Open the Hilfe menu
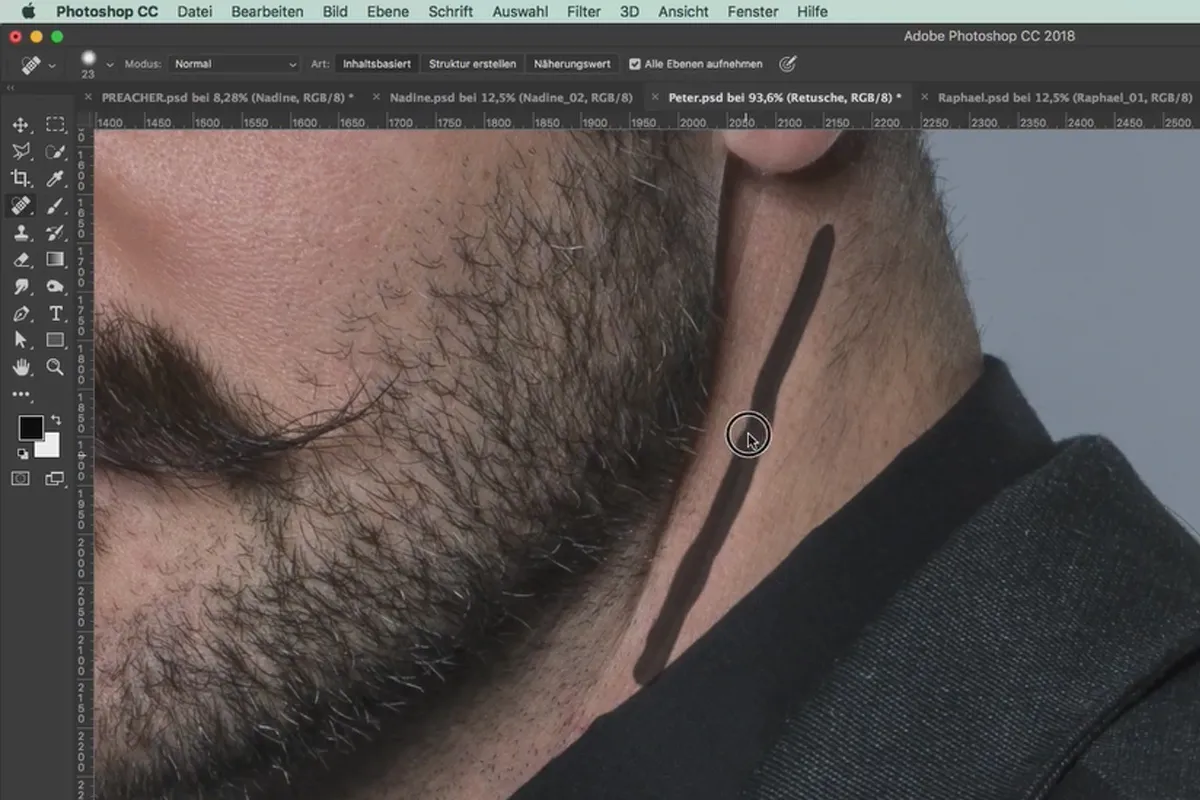The image size is (1200, 800). tap(812, 12)
